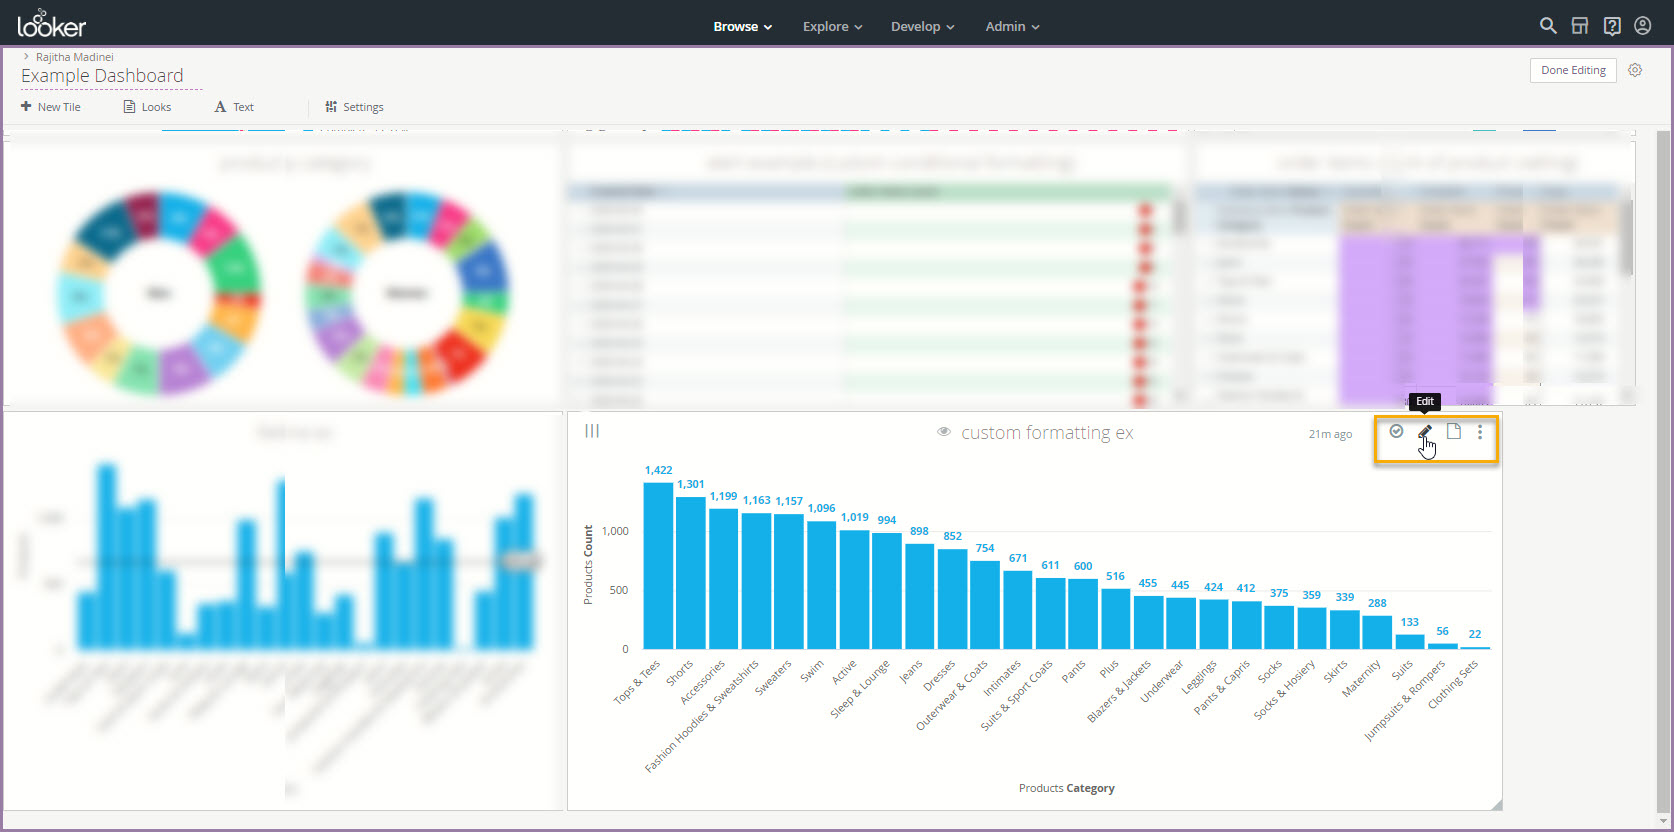Image resolution: width=1674 pixels, height=832 pixels.
Task: Open the Explore menu
Action: pos(832,27)
